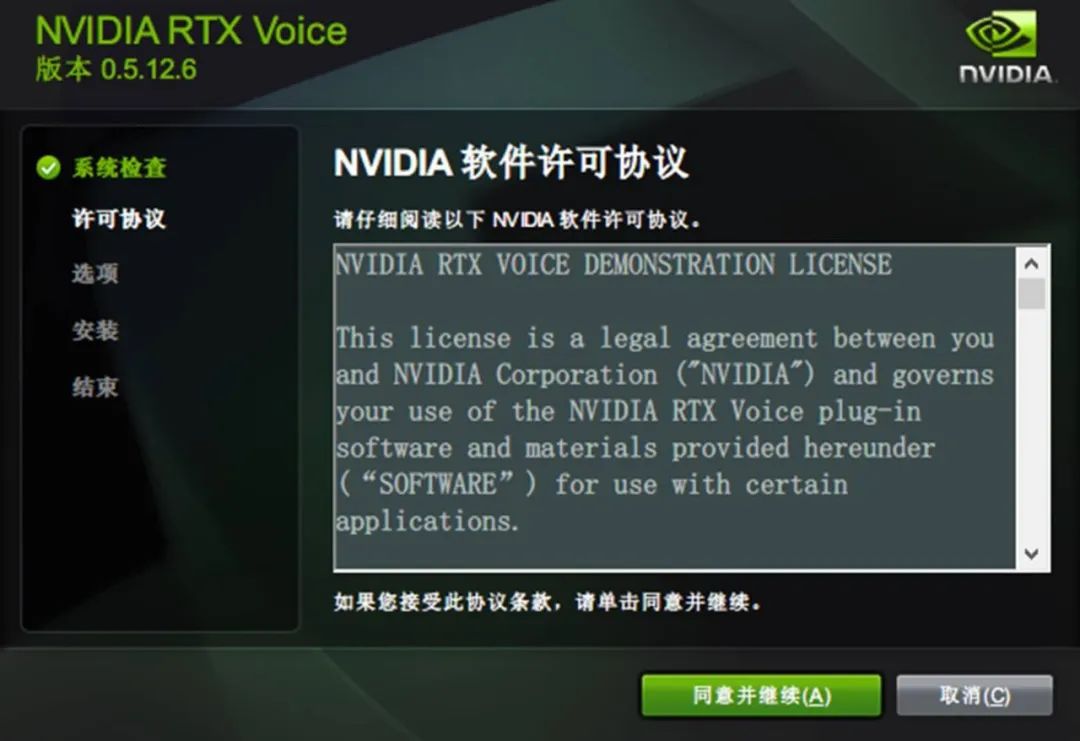Click the 如果您接受此协议条款 notice text

tap(548, 602)
